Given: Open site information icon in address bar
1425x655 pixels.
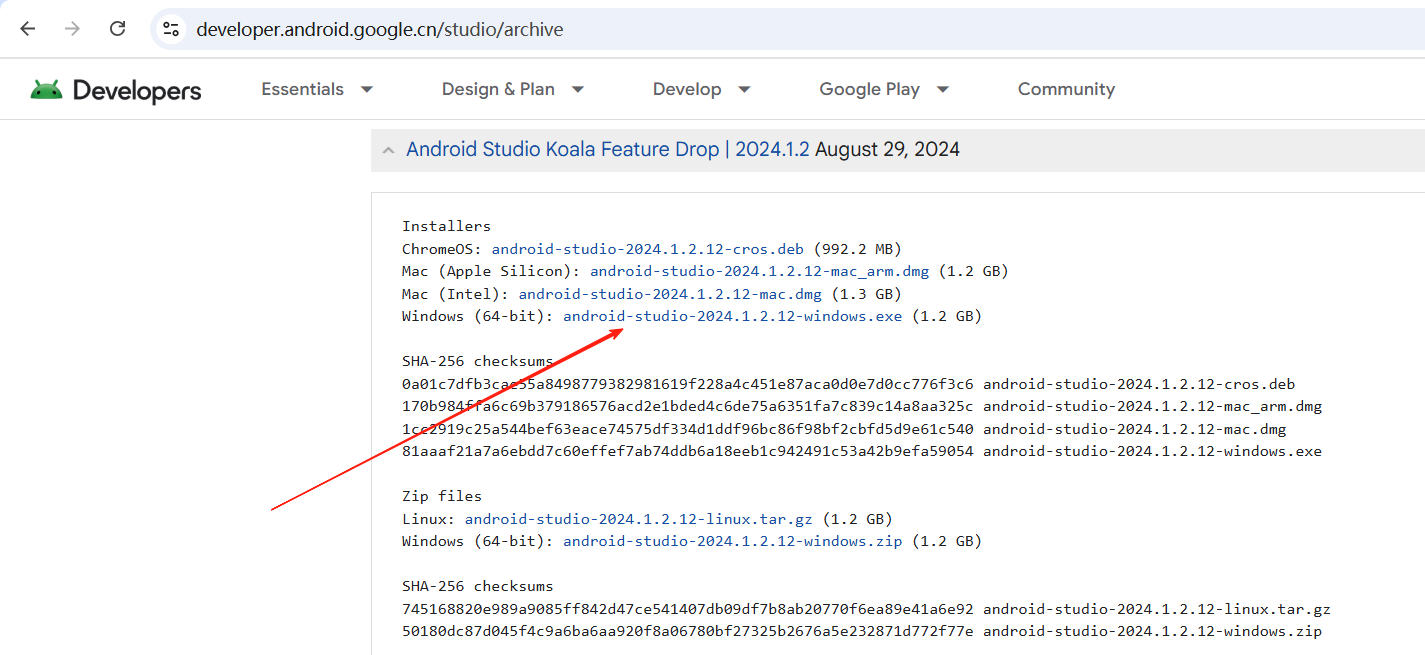Looking at the screenshot, I should 171,29.
